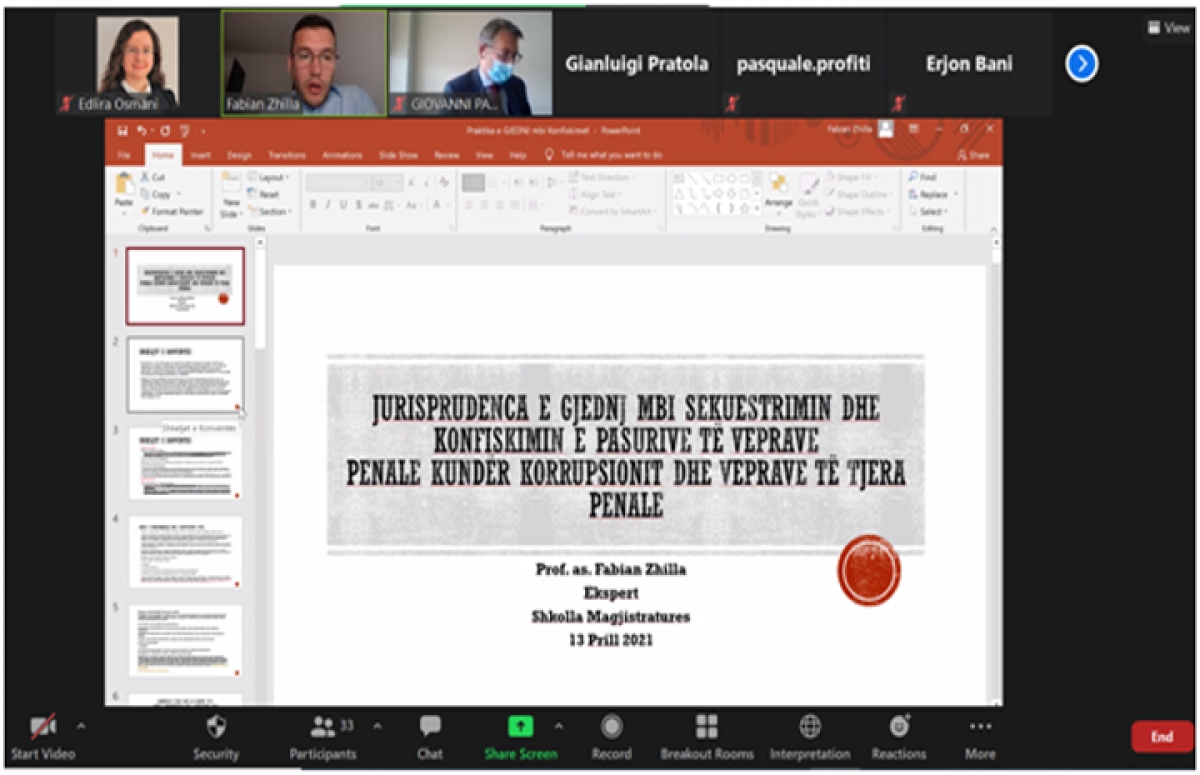Open the Zoom Security menu icon
Viewport: 1200px width, 775px height.
click(x=216, y=727)
